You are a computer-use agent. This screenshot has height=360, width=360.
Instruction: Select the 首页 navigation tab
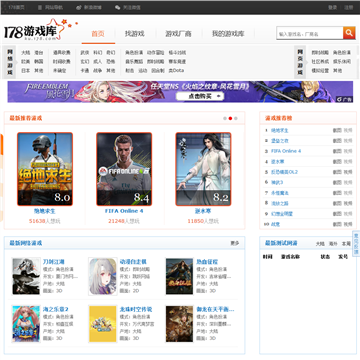(x=98, y=34)
